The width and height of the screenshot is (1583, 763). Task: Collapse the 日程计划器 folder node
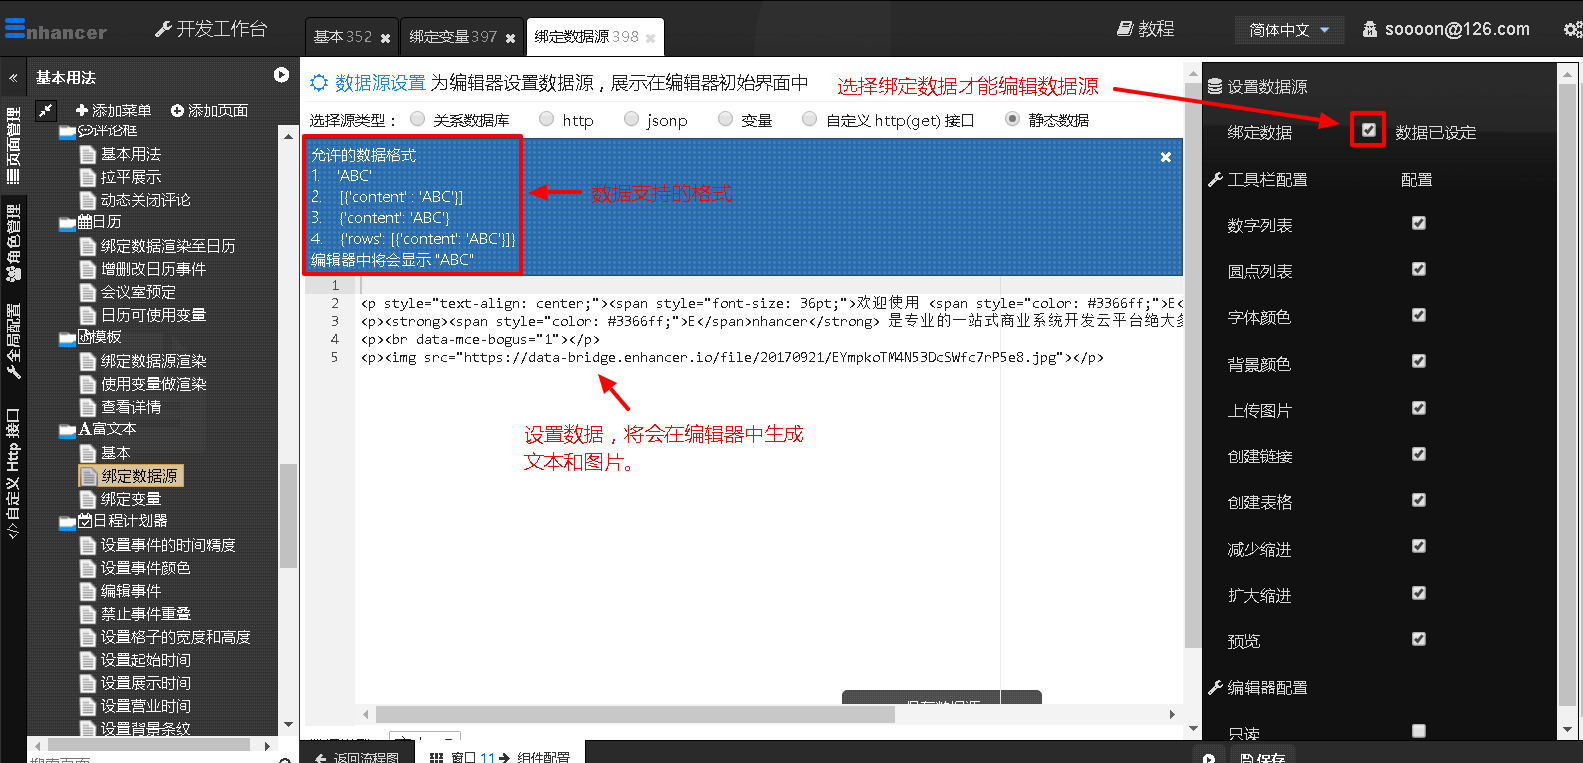67,521
